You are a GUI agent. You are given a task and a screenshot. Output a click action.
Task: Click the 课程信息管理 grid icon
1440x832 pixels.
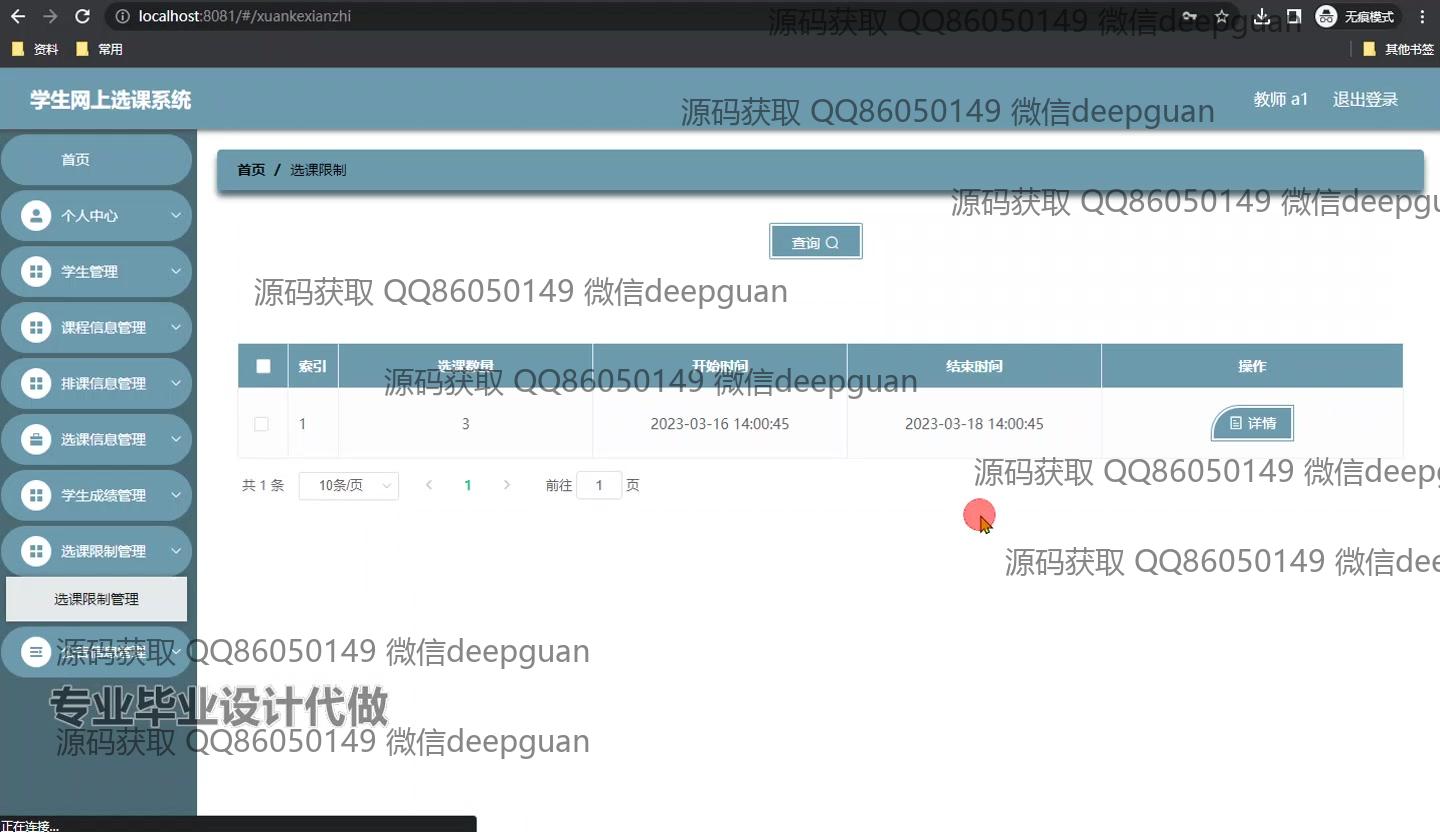[x=36, y=328]
